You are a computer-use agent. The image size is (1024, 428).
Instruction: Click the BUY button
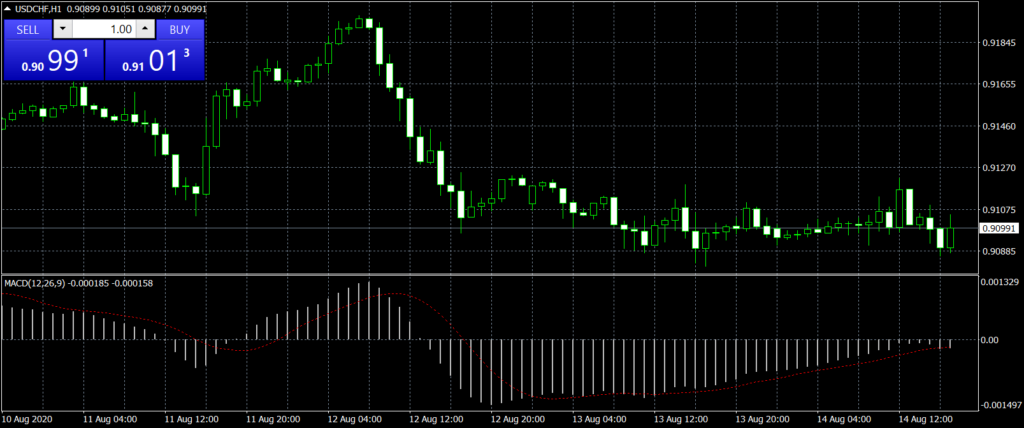tap(179, 29)
